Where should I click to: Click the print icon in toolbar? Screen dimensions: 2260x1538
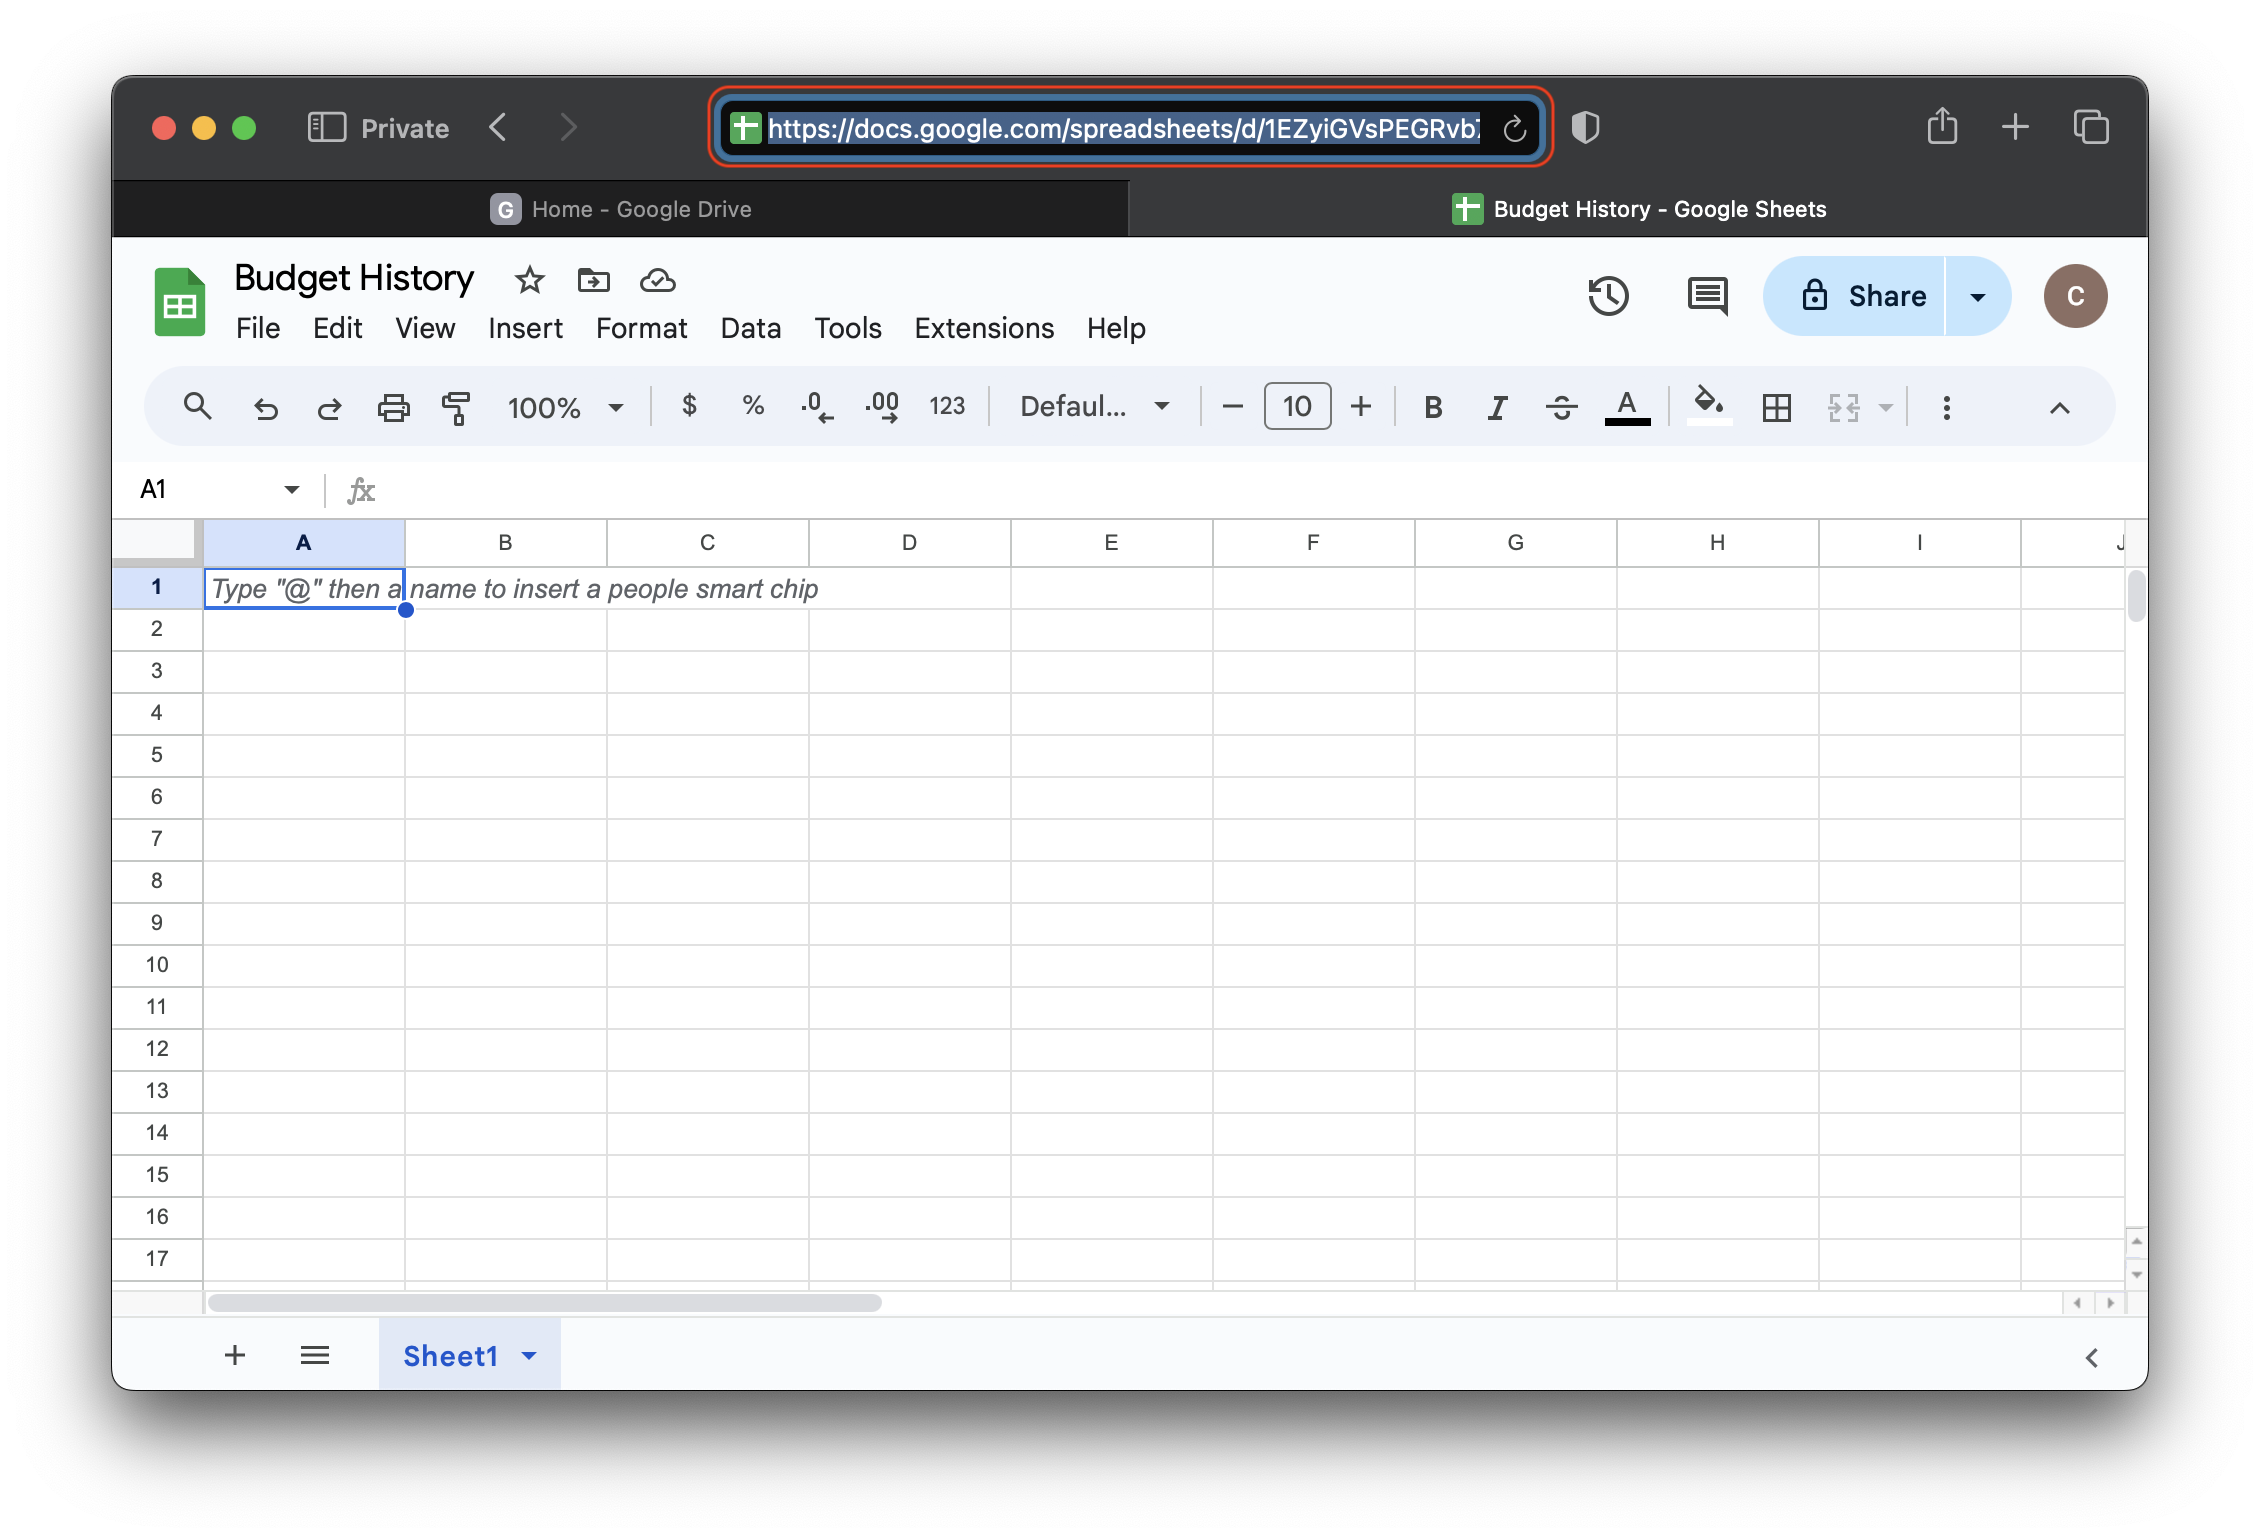click(x=393, y=407)
